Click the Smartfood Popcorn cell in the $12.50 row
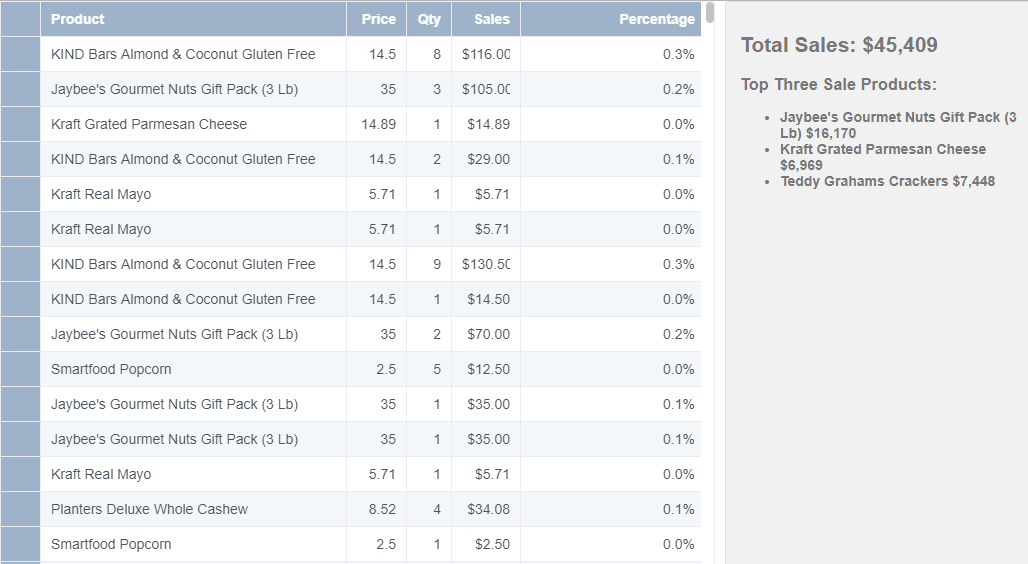 click(193, 369)
